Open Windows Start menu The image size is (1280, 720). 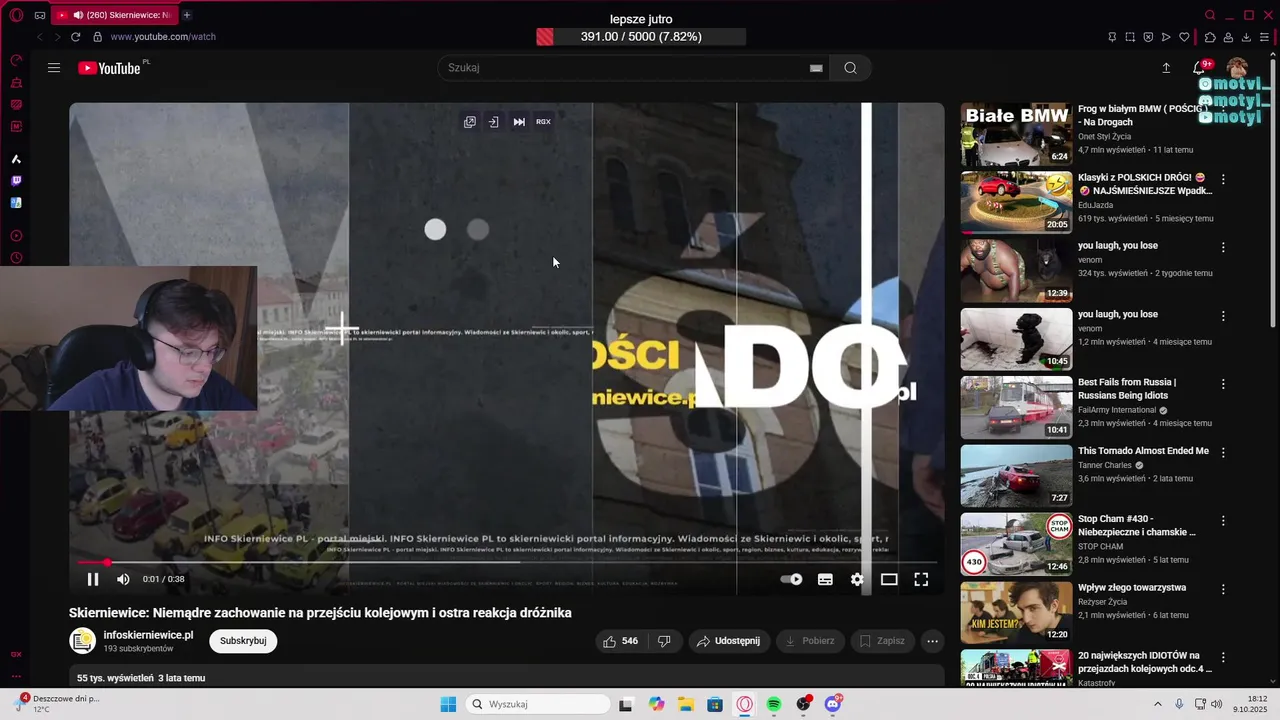pyautogui.click(x=448, y=704)
